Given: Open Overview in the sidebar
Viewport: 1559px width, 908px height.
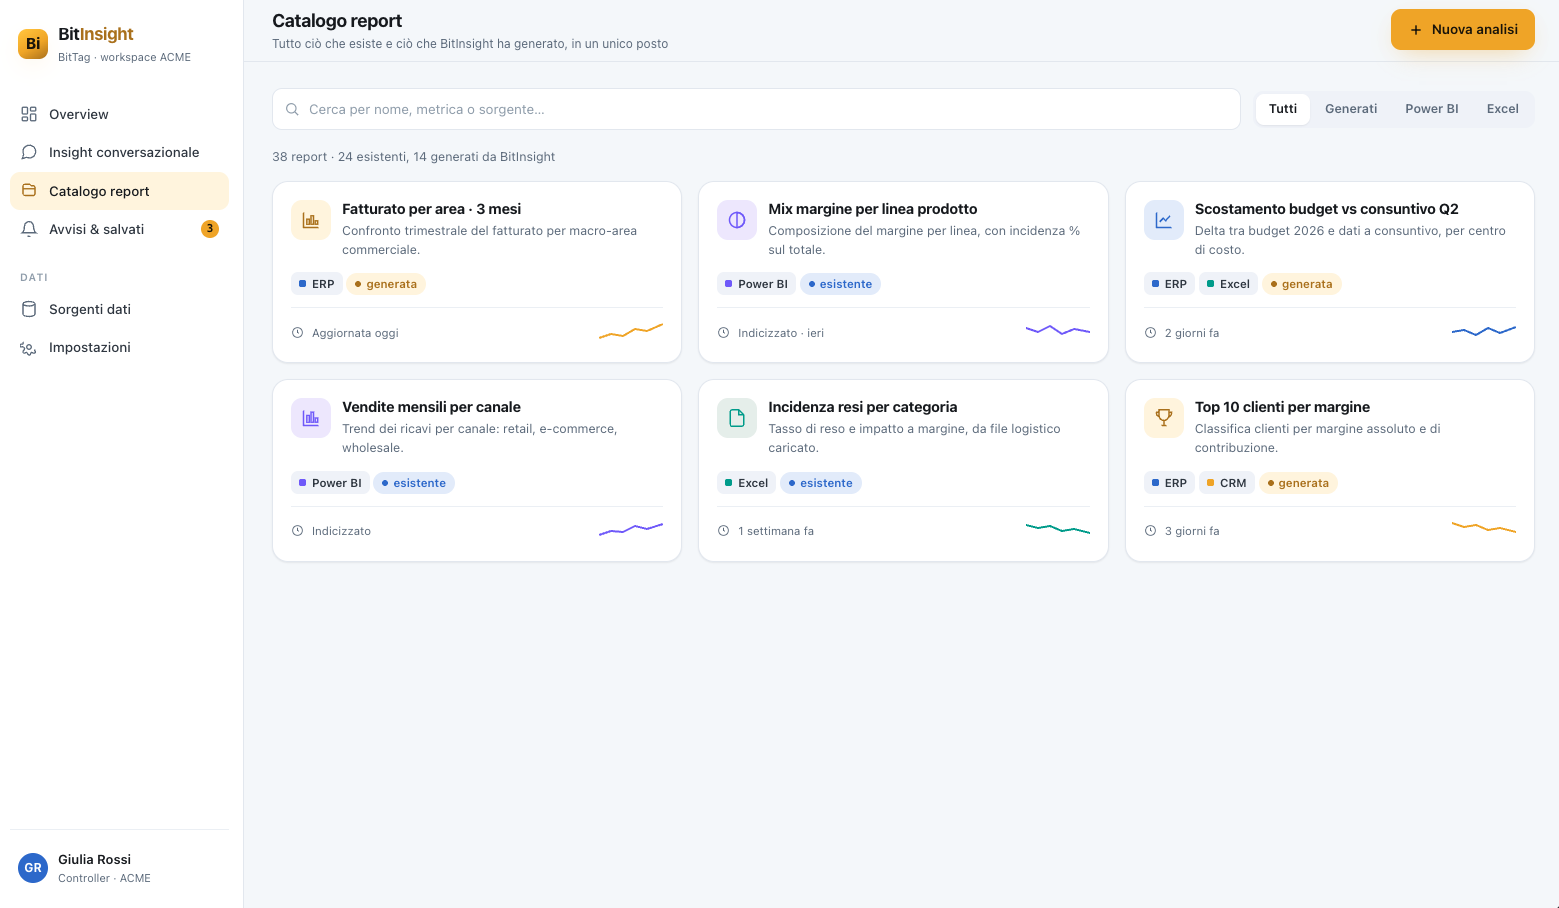Looking at the screenshot, I should tap(119, 114).
